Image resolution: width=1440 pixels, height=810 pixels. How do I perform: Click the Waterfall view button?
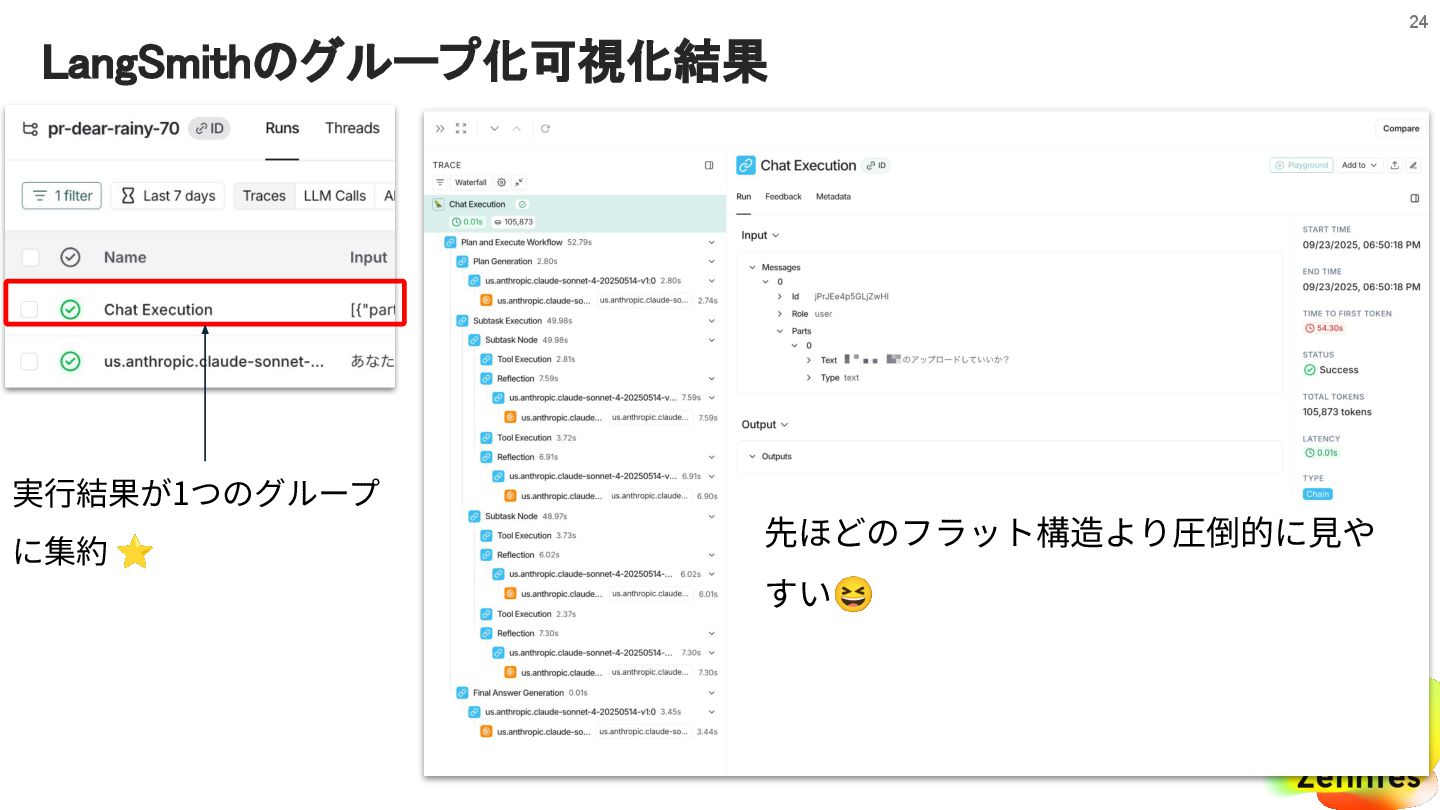[x=470, y=183]
